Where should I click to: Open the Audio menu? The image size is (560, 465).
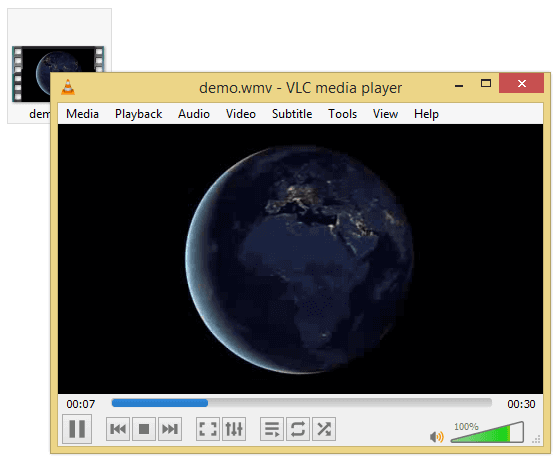point(194,114)
